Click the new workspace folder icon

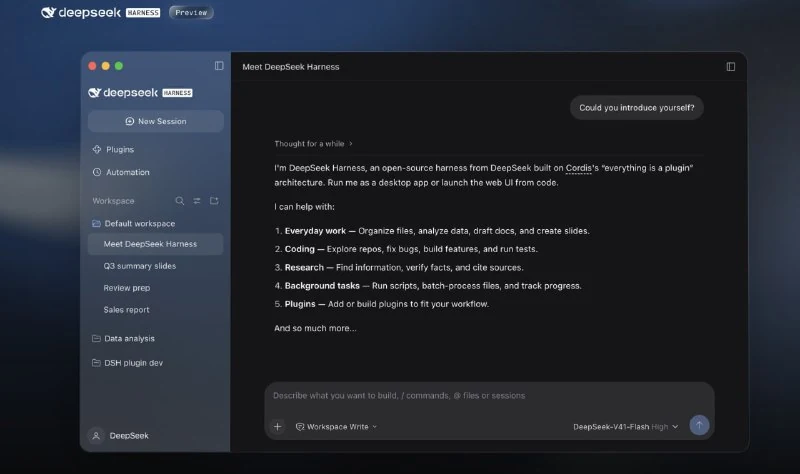tap(214, 201)
